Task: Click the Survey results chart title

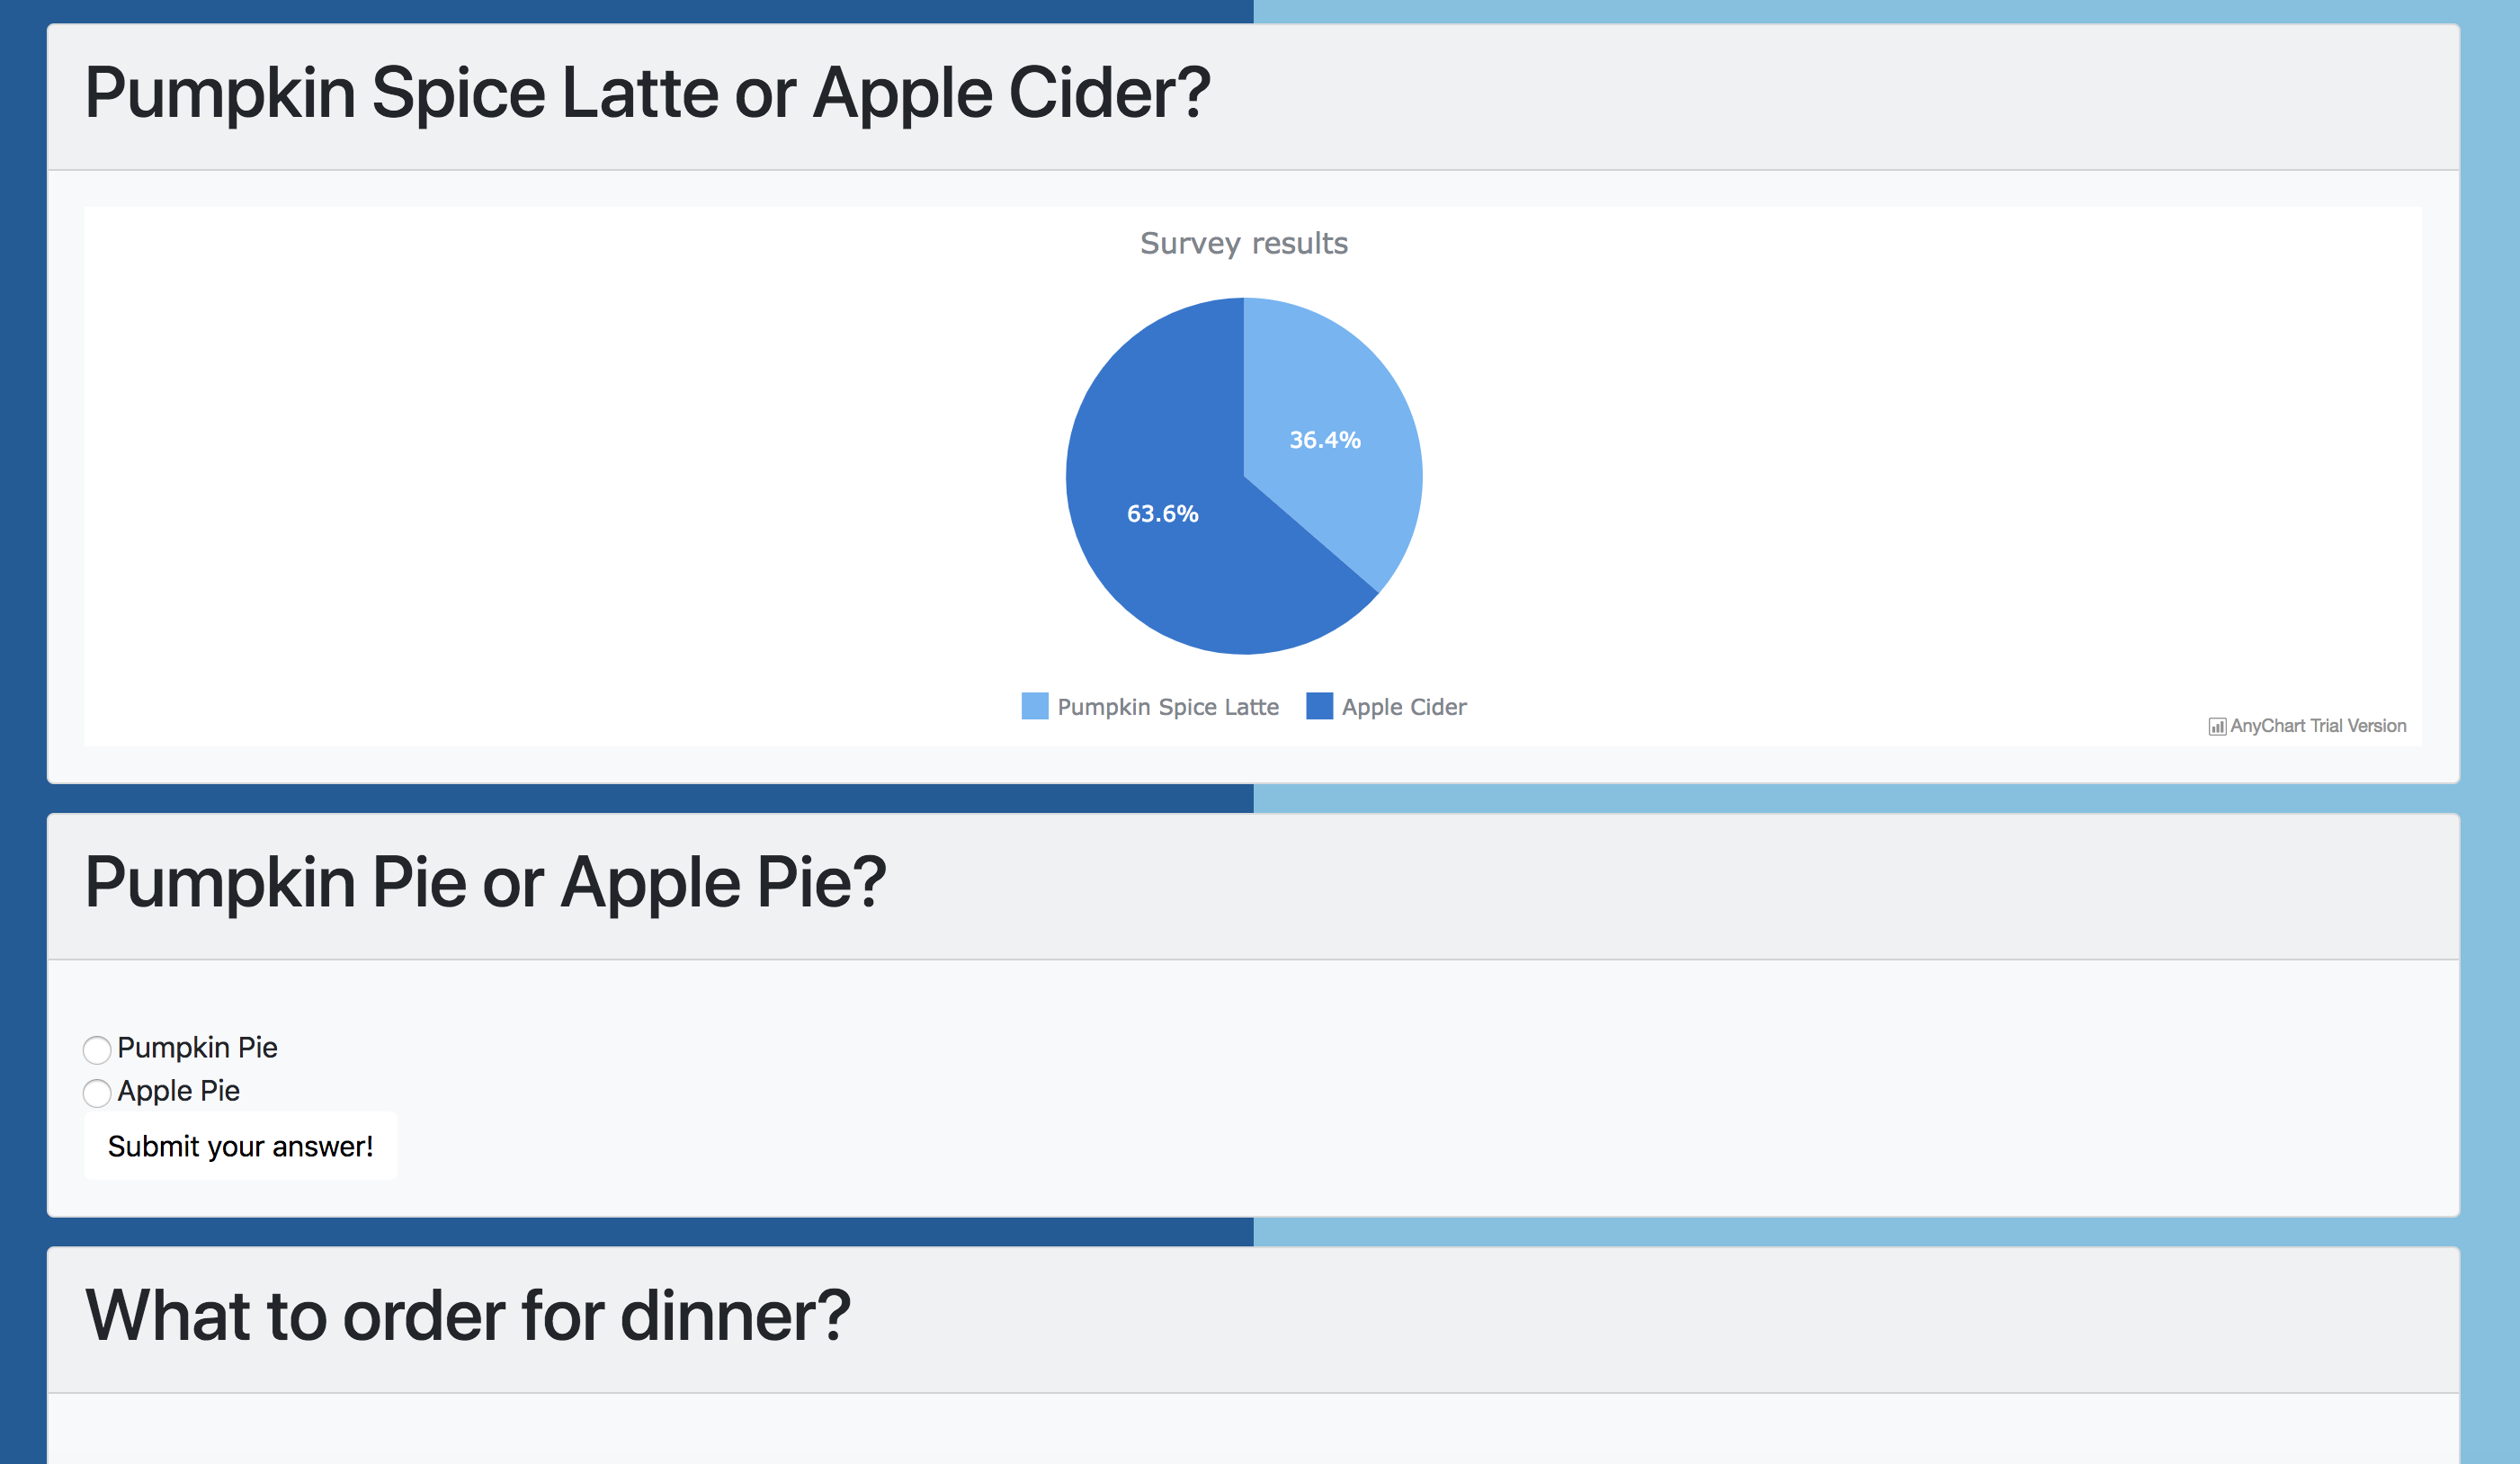Action: click(1244, 243)
